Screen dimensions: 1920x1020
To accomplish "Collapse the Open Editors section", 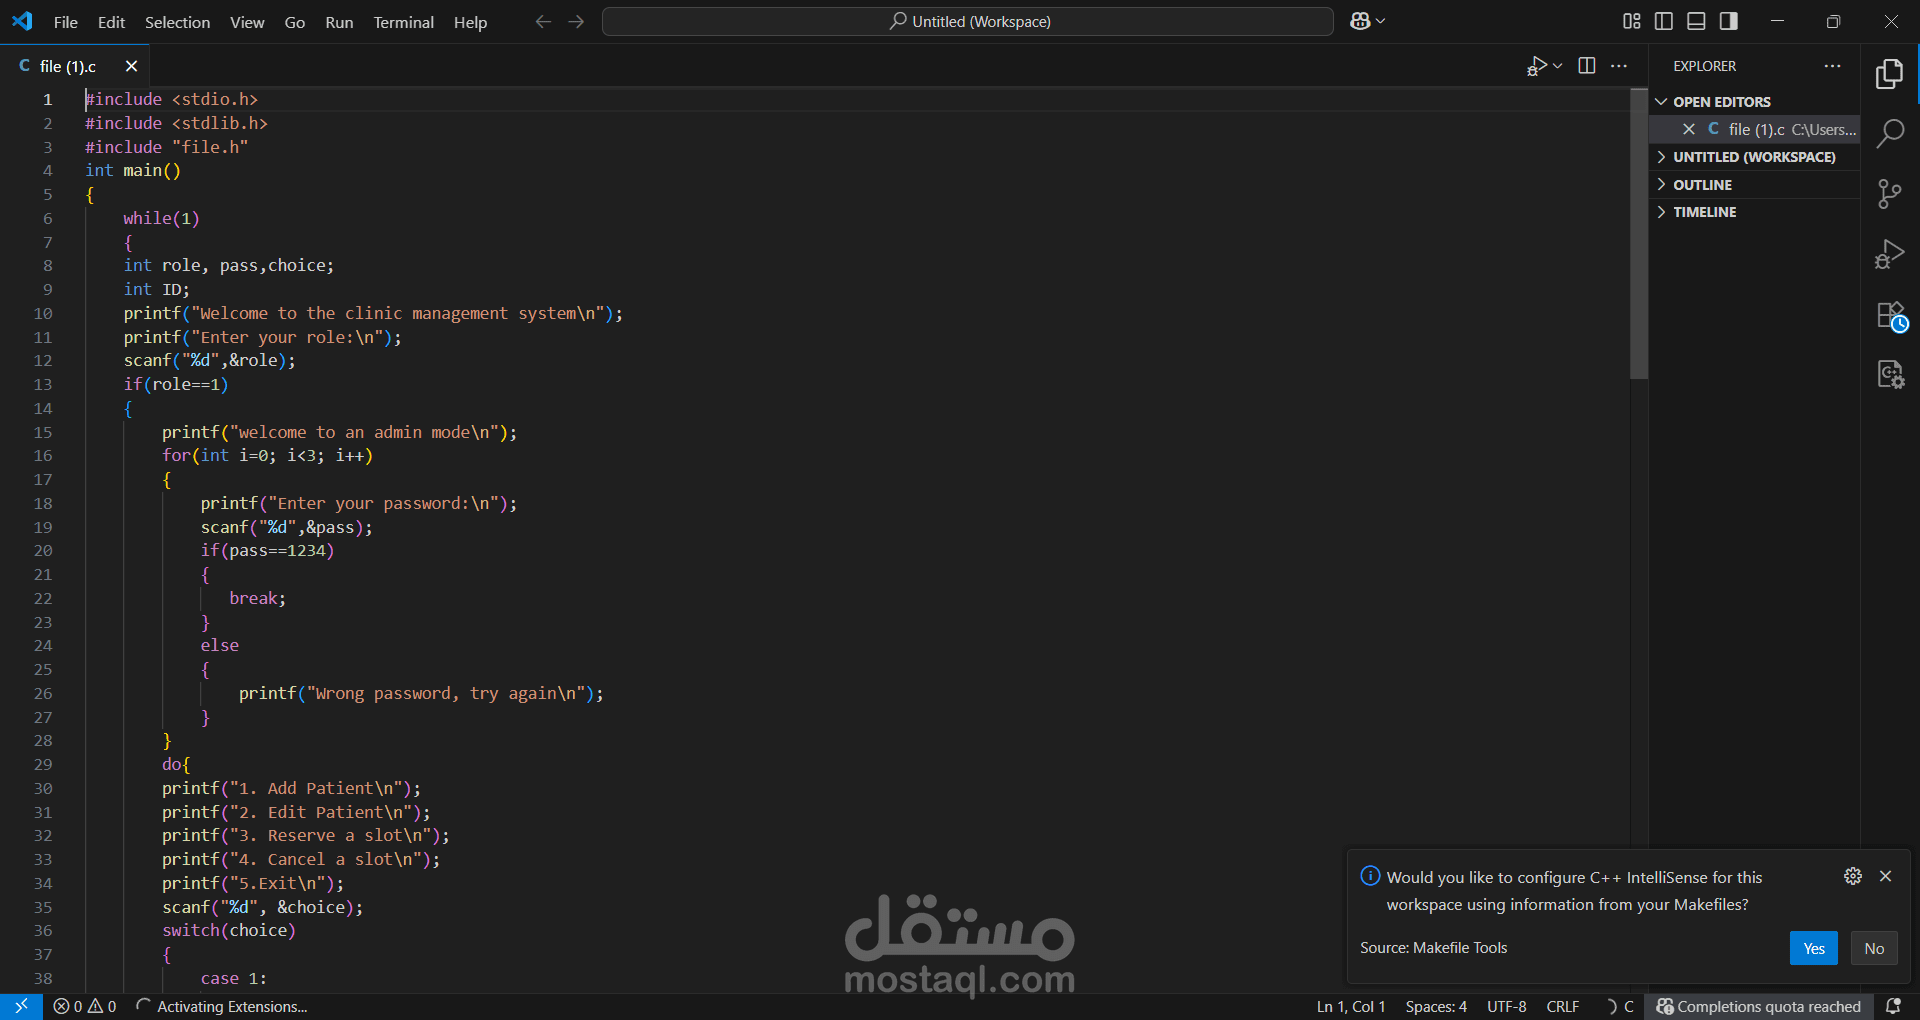I will [1755, 102].
